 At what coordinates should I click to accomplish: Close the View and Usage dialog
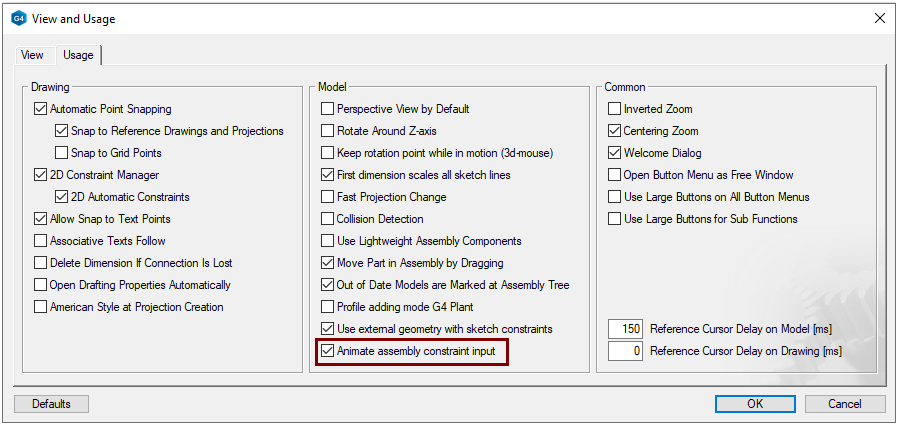pos(879,17)
